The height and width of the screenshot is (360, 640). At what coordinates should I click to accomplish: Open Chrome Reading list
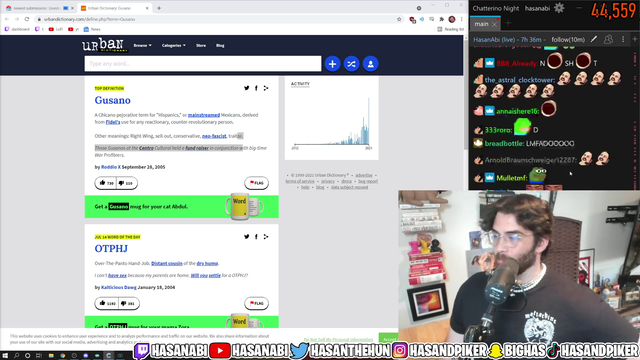(451, 29)
